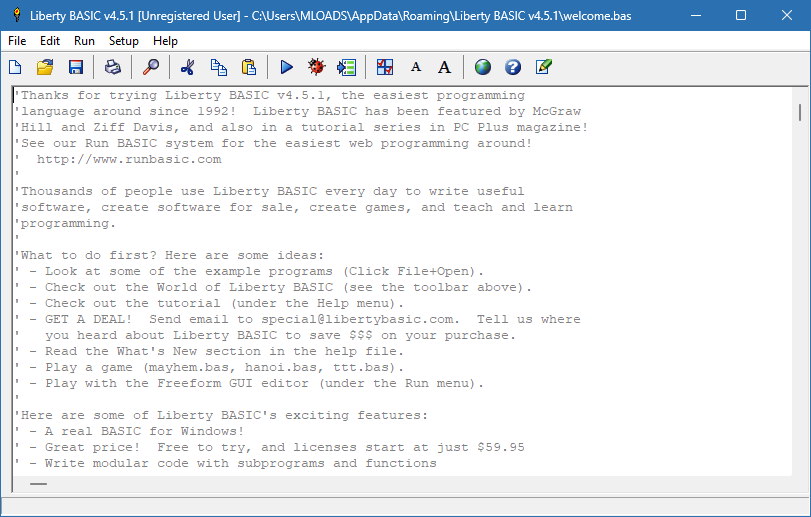Start the debugger with the ladybug icon
811x517 pixels.
[x=316, y=67]
